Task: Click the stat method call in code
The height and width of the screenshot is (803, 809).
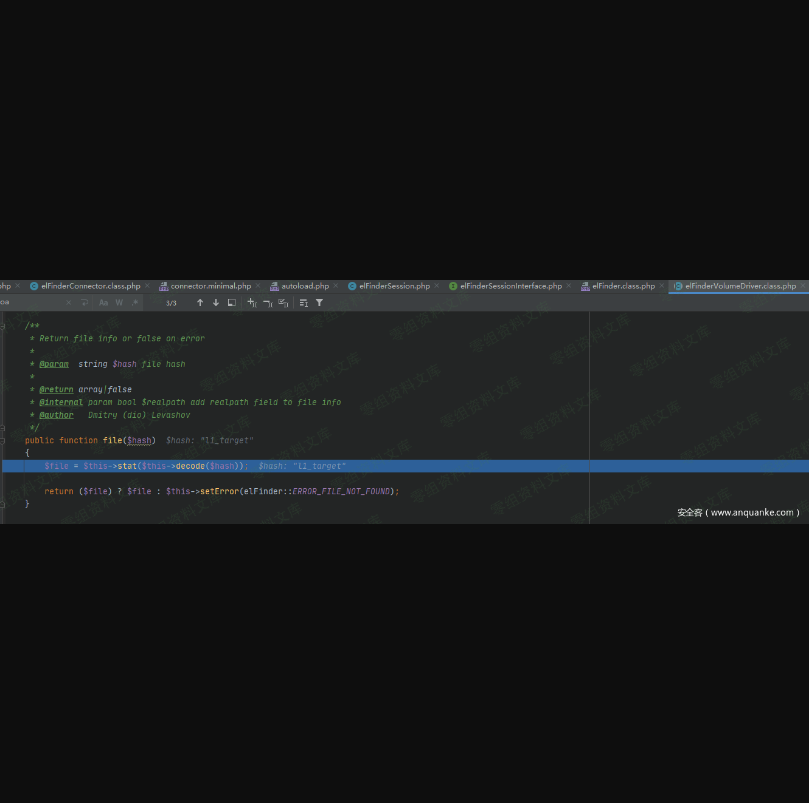Action: tap(127, 466)
